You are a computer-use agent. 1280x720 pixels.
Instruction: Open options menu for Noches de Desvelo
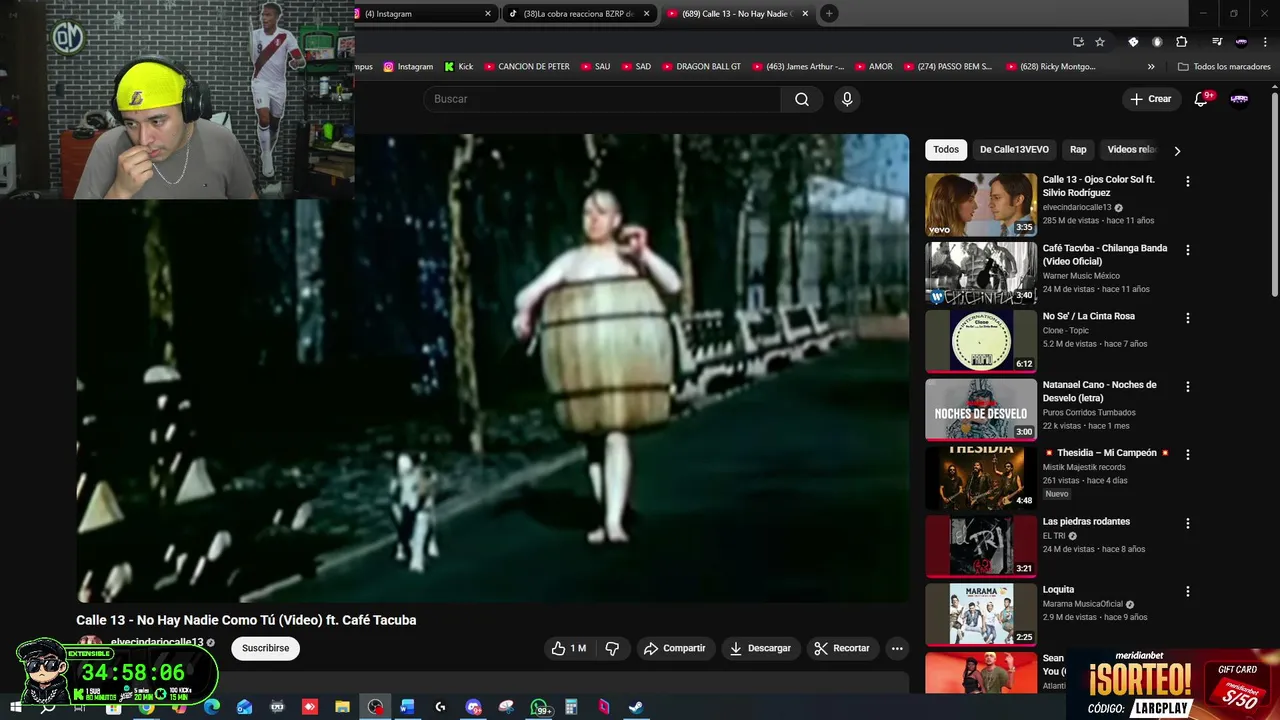(1188, 387)
